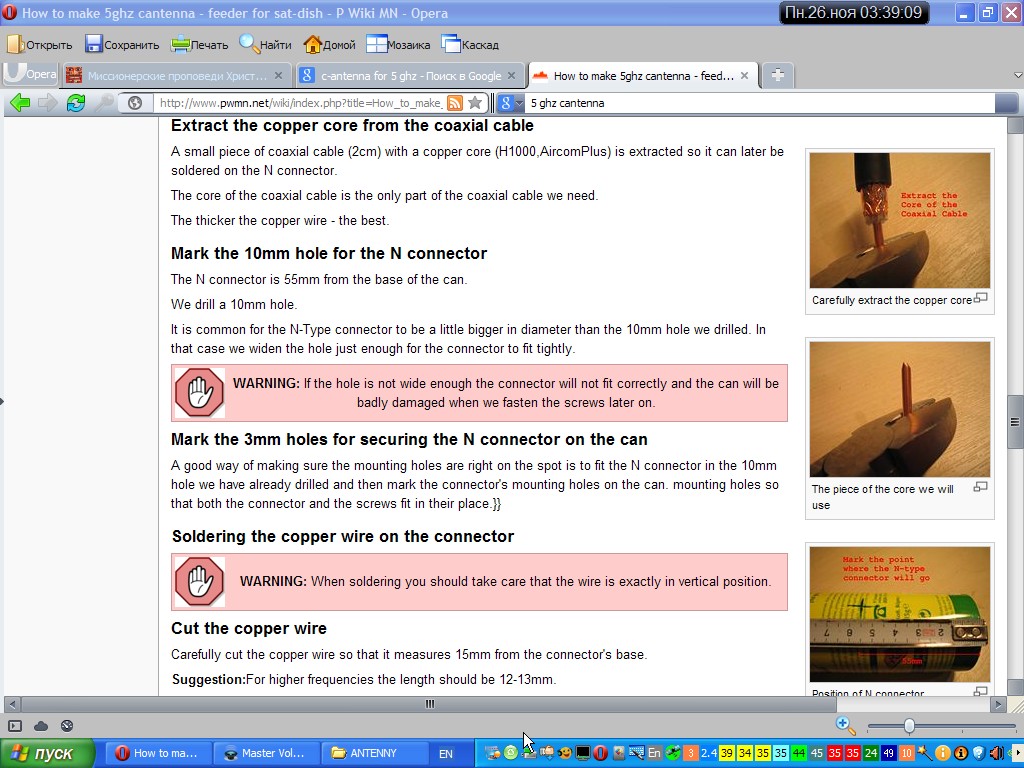The image size is (1024, 768).
Task: Click the globe site-info badge in address bar
Action: click(135, 103)
